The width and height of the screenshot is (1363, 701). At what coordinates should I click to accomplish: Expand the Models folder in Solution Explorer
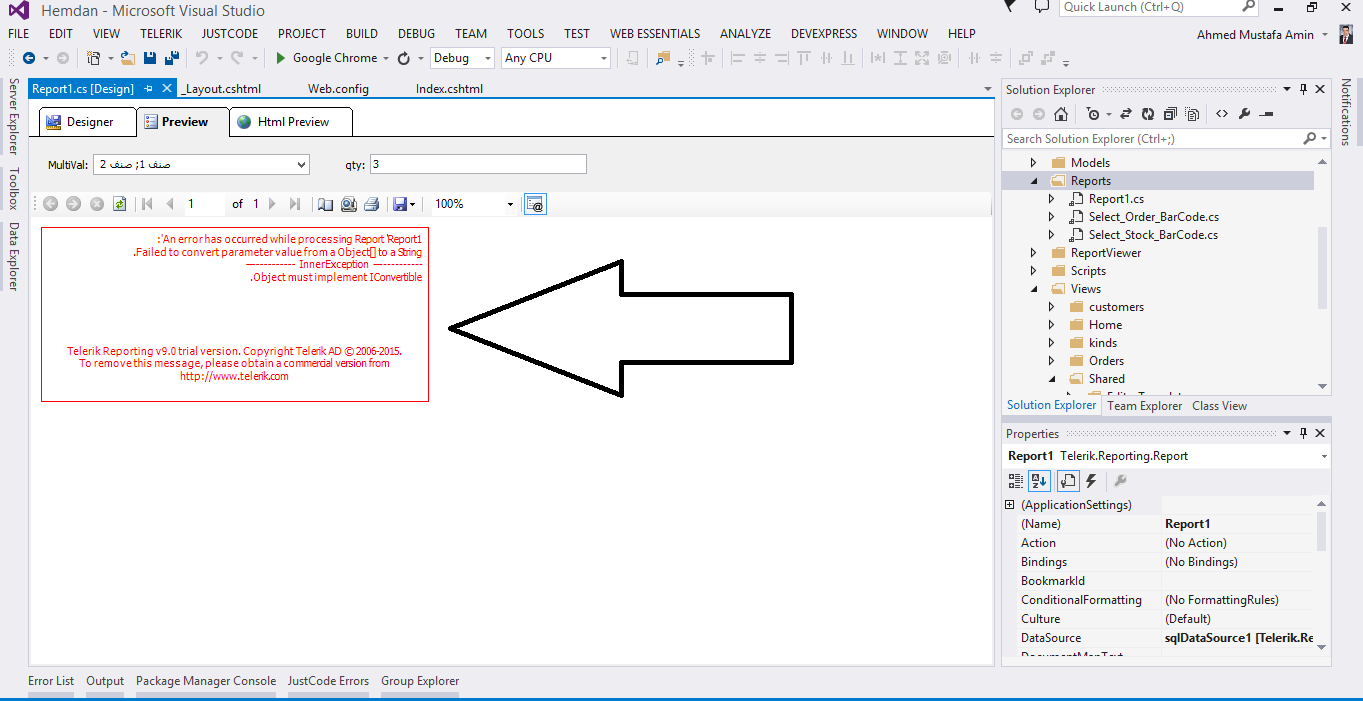[x=1034, y=163]
